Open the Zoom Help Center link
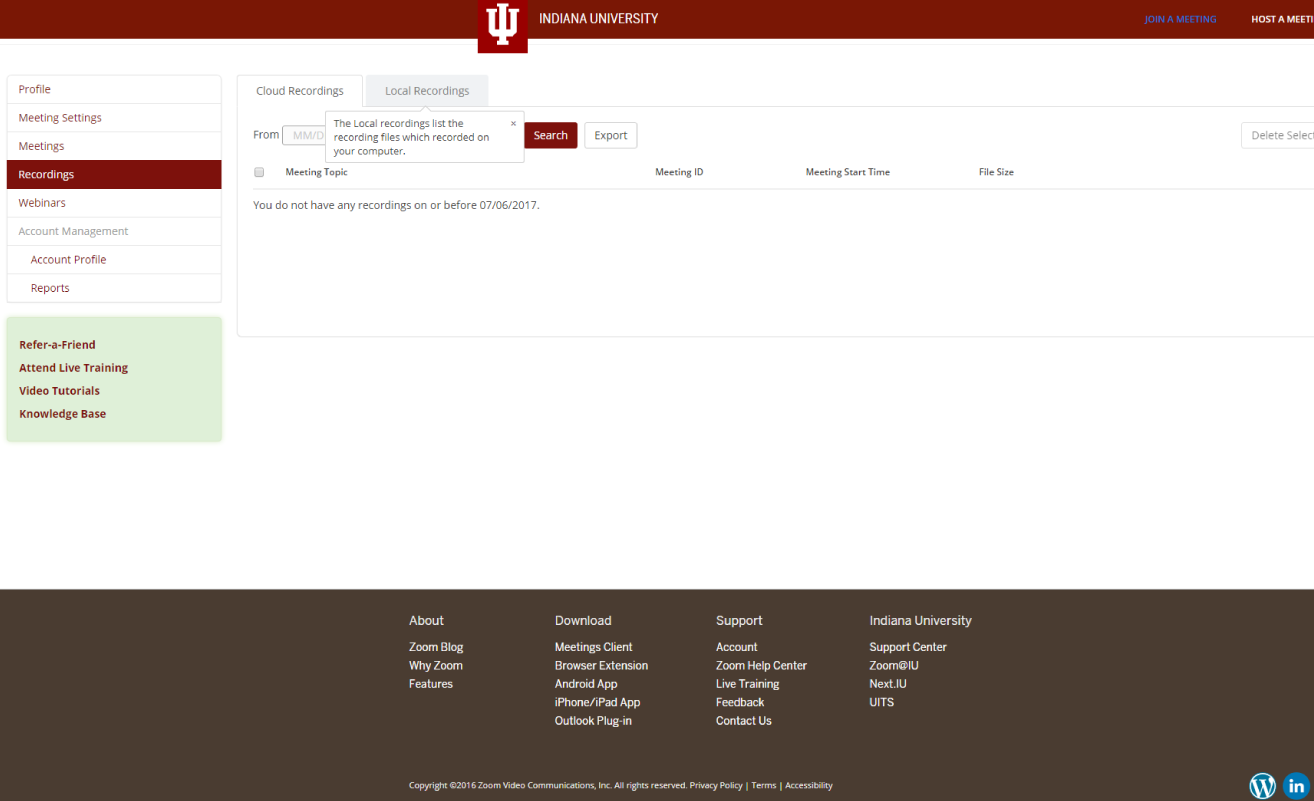Viewport: 1314px width, 801px height. point(761,666)
